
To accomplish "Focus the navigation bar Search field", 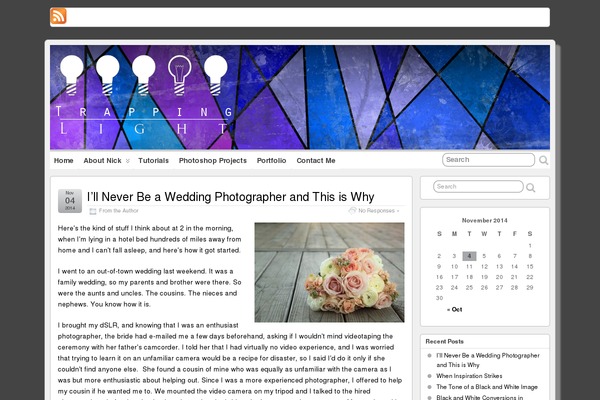I will [488, 160].
